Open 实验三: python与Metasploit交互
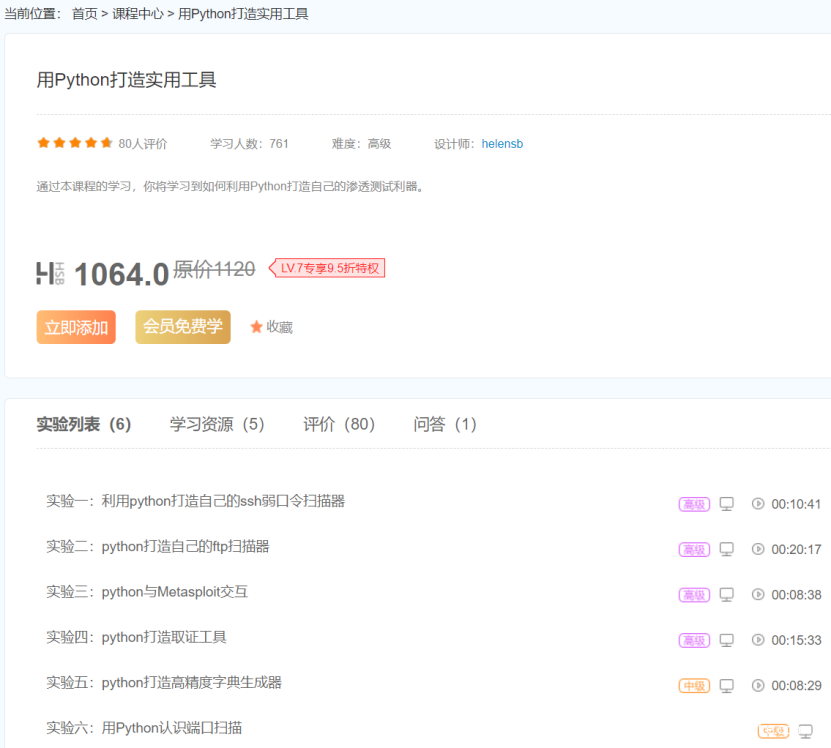831x748 pixels. [147, 592]
